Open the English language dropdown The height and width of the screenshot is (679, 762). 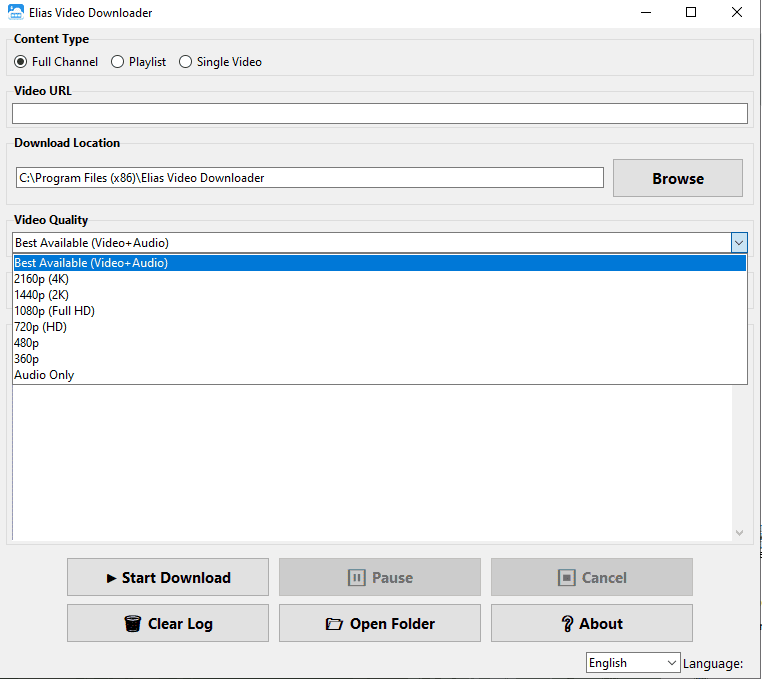tap(632, 663)
